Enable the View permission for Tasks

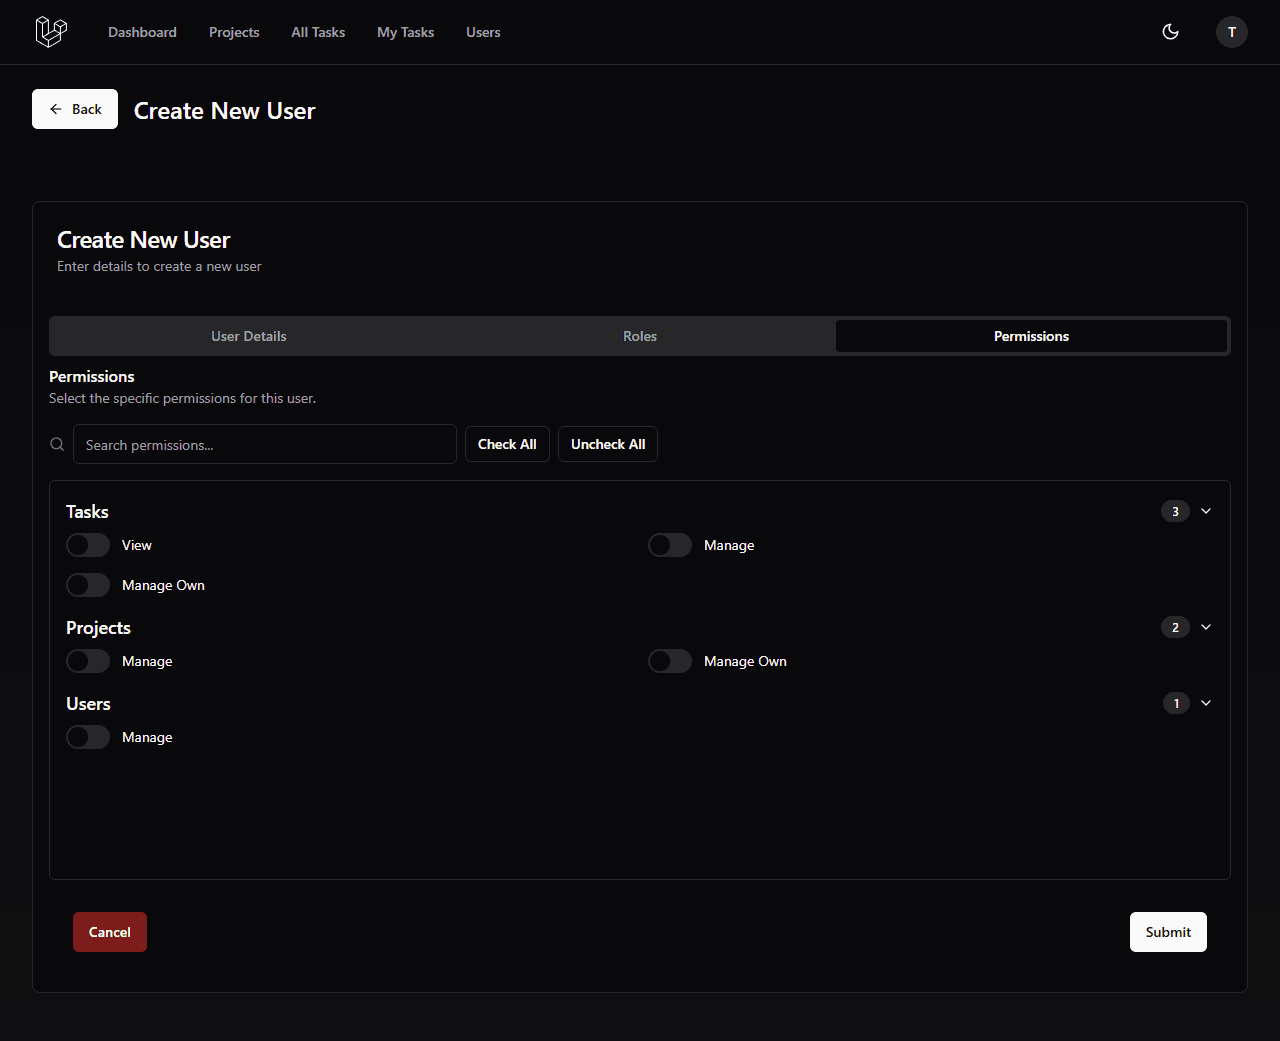(x=87, y=545)
